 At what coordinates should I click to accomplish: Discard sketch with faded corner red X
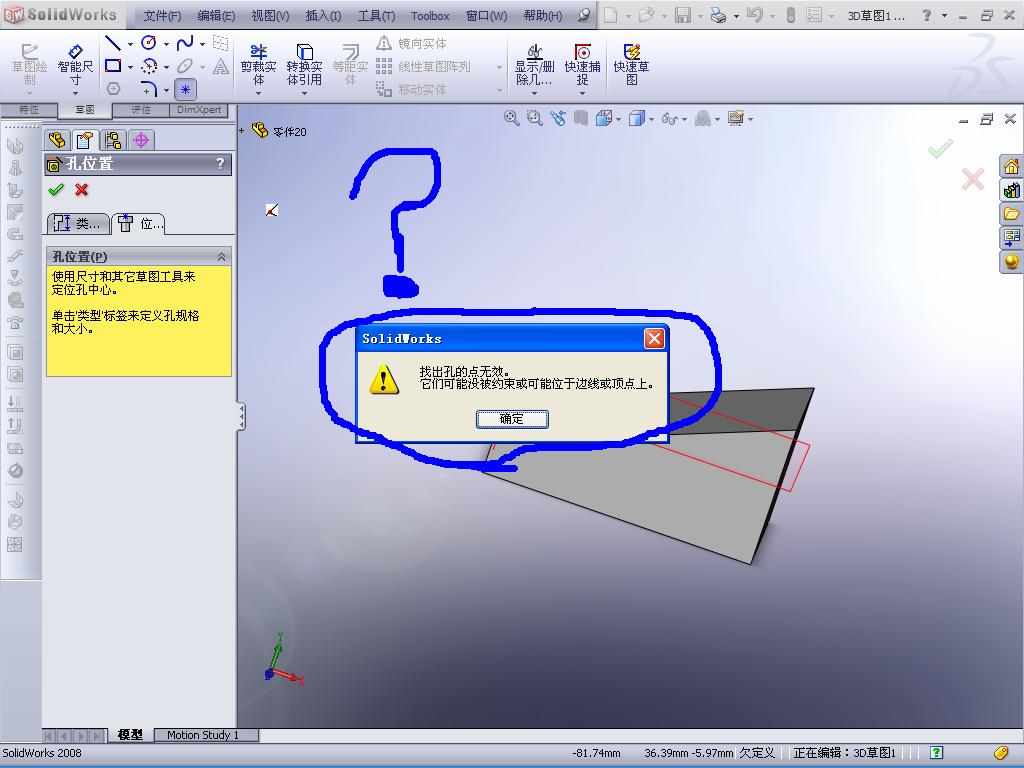tap(972, 179)
